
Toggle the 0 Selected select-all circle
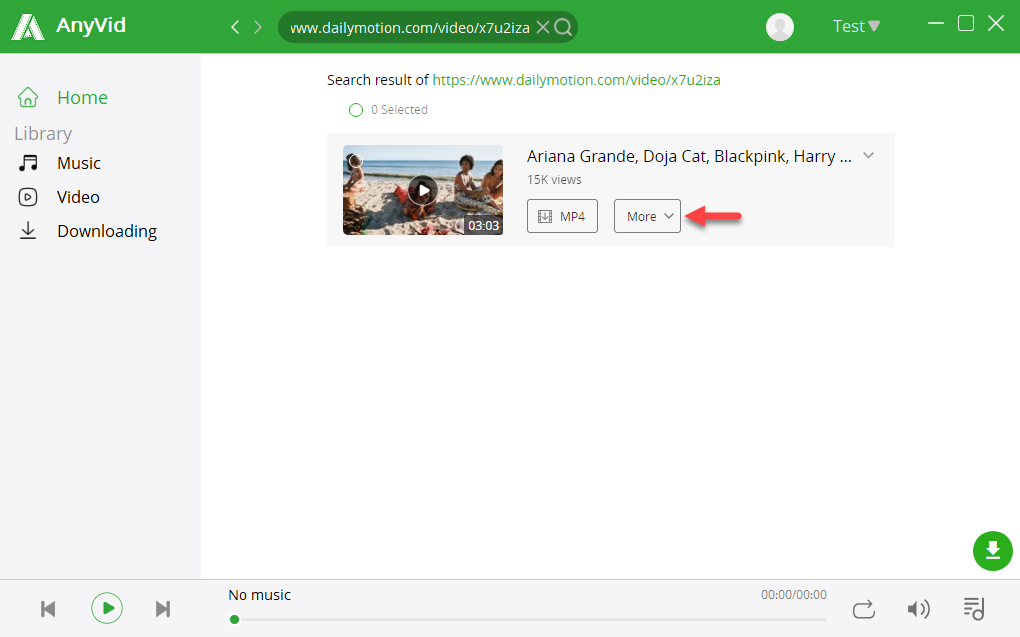pyautogui.click(x=356, y=110)
